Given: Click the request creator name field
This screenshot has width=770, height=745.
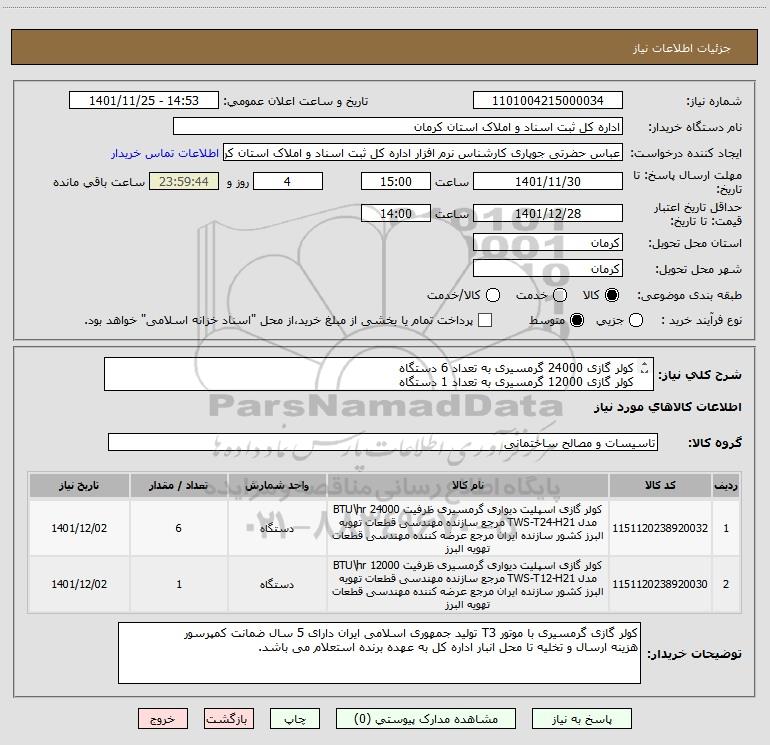Looking at the screenshot, I should point(423,153).
